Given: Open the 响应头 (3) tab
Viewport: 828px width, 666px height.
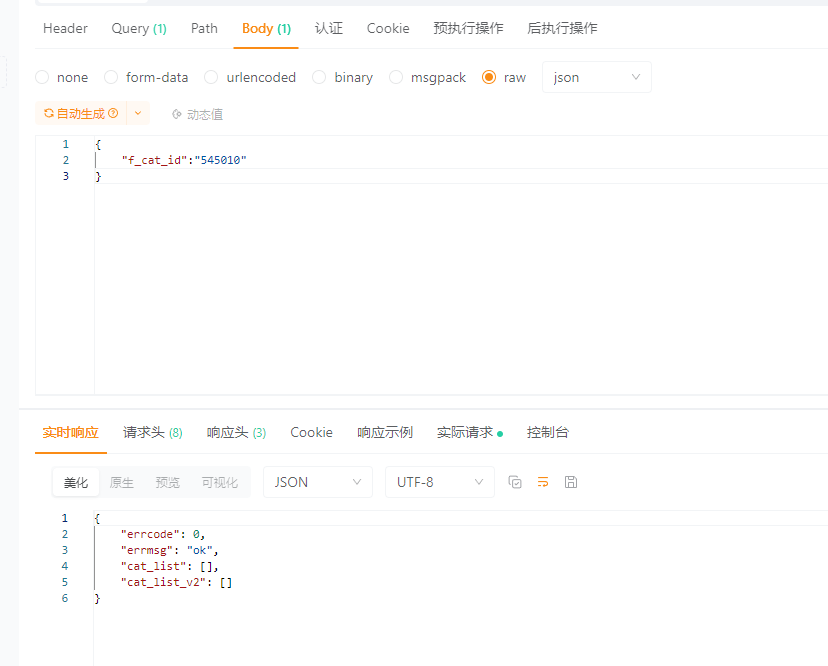Looking at the screenshot, I should (x=237, y=433).
